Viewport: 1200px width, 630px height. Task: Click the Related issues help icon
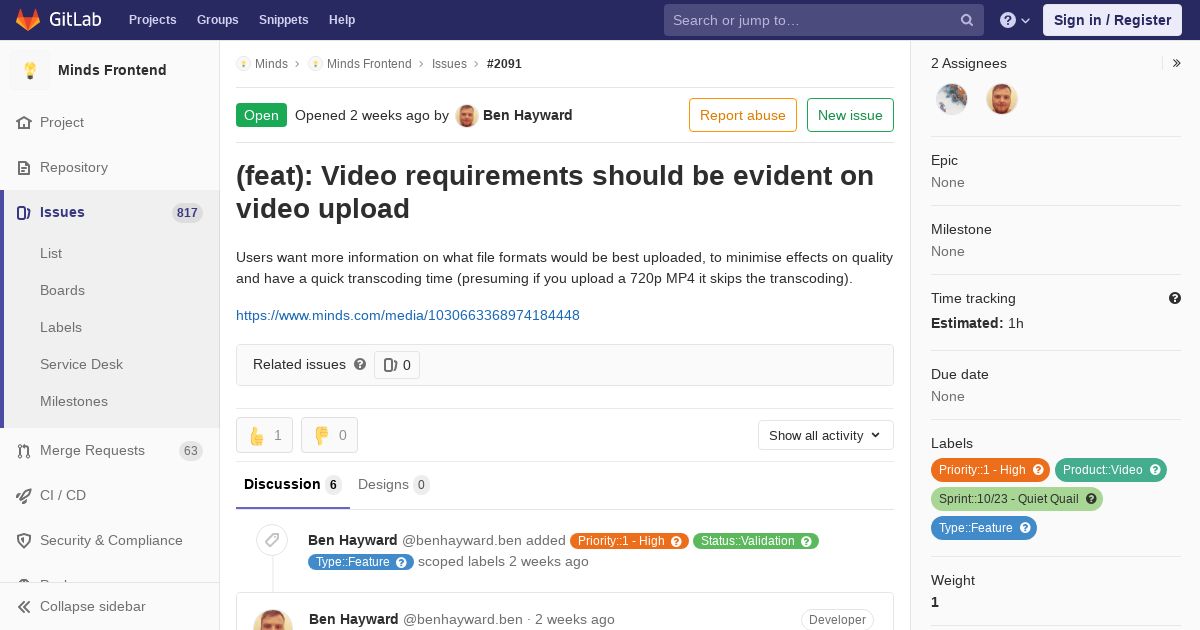click(360, 365)
